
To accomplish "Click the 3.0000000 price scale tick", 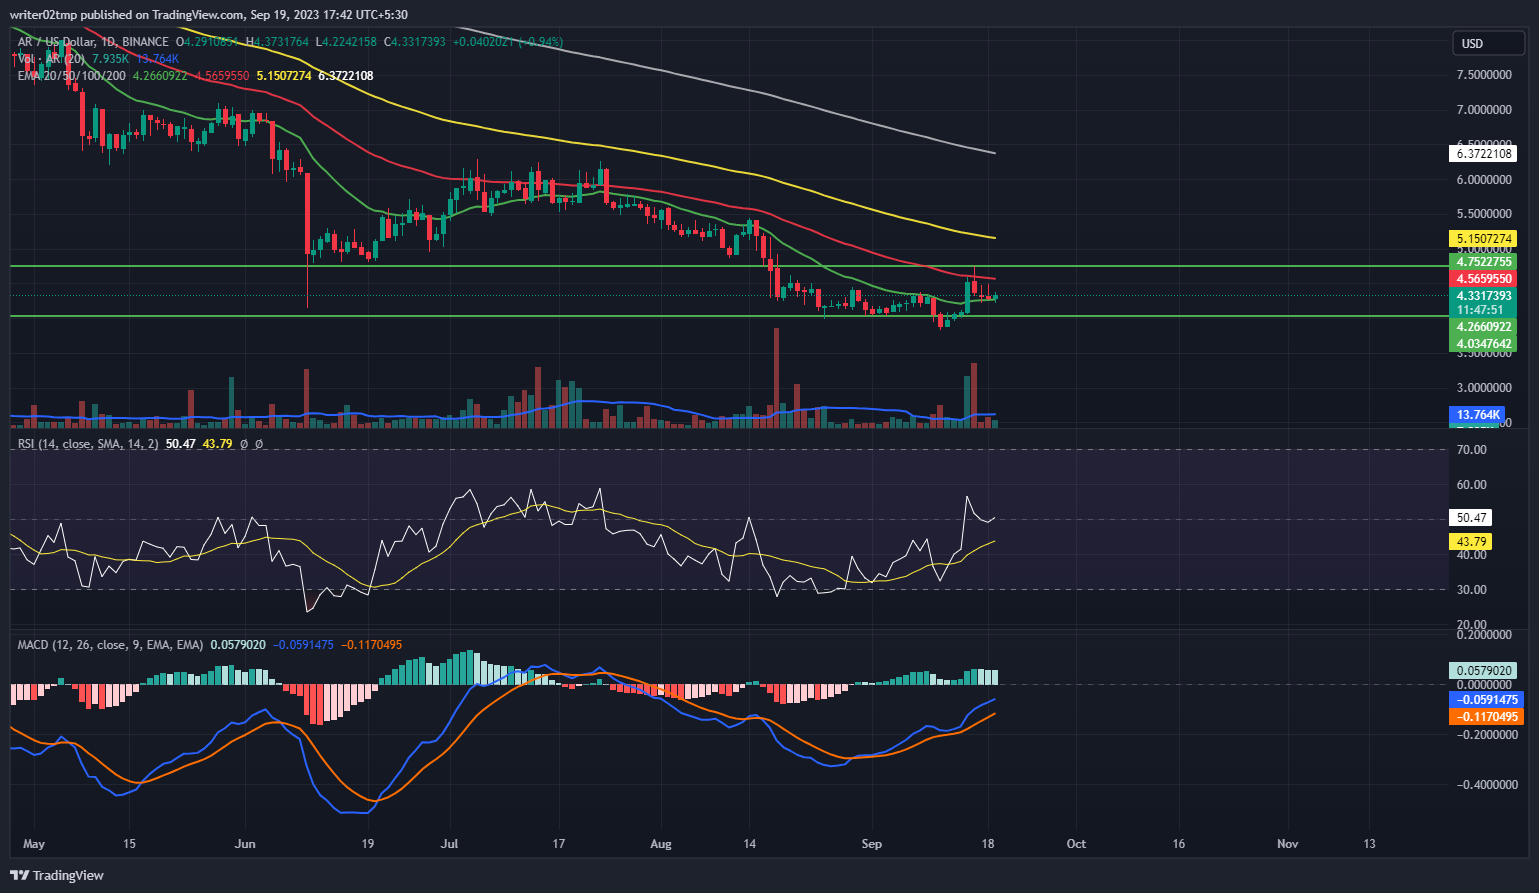I will (1484, 388).
